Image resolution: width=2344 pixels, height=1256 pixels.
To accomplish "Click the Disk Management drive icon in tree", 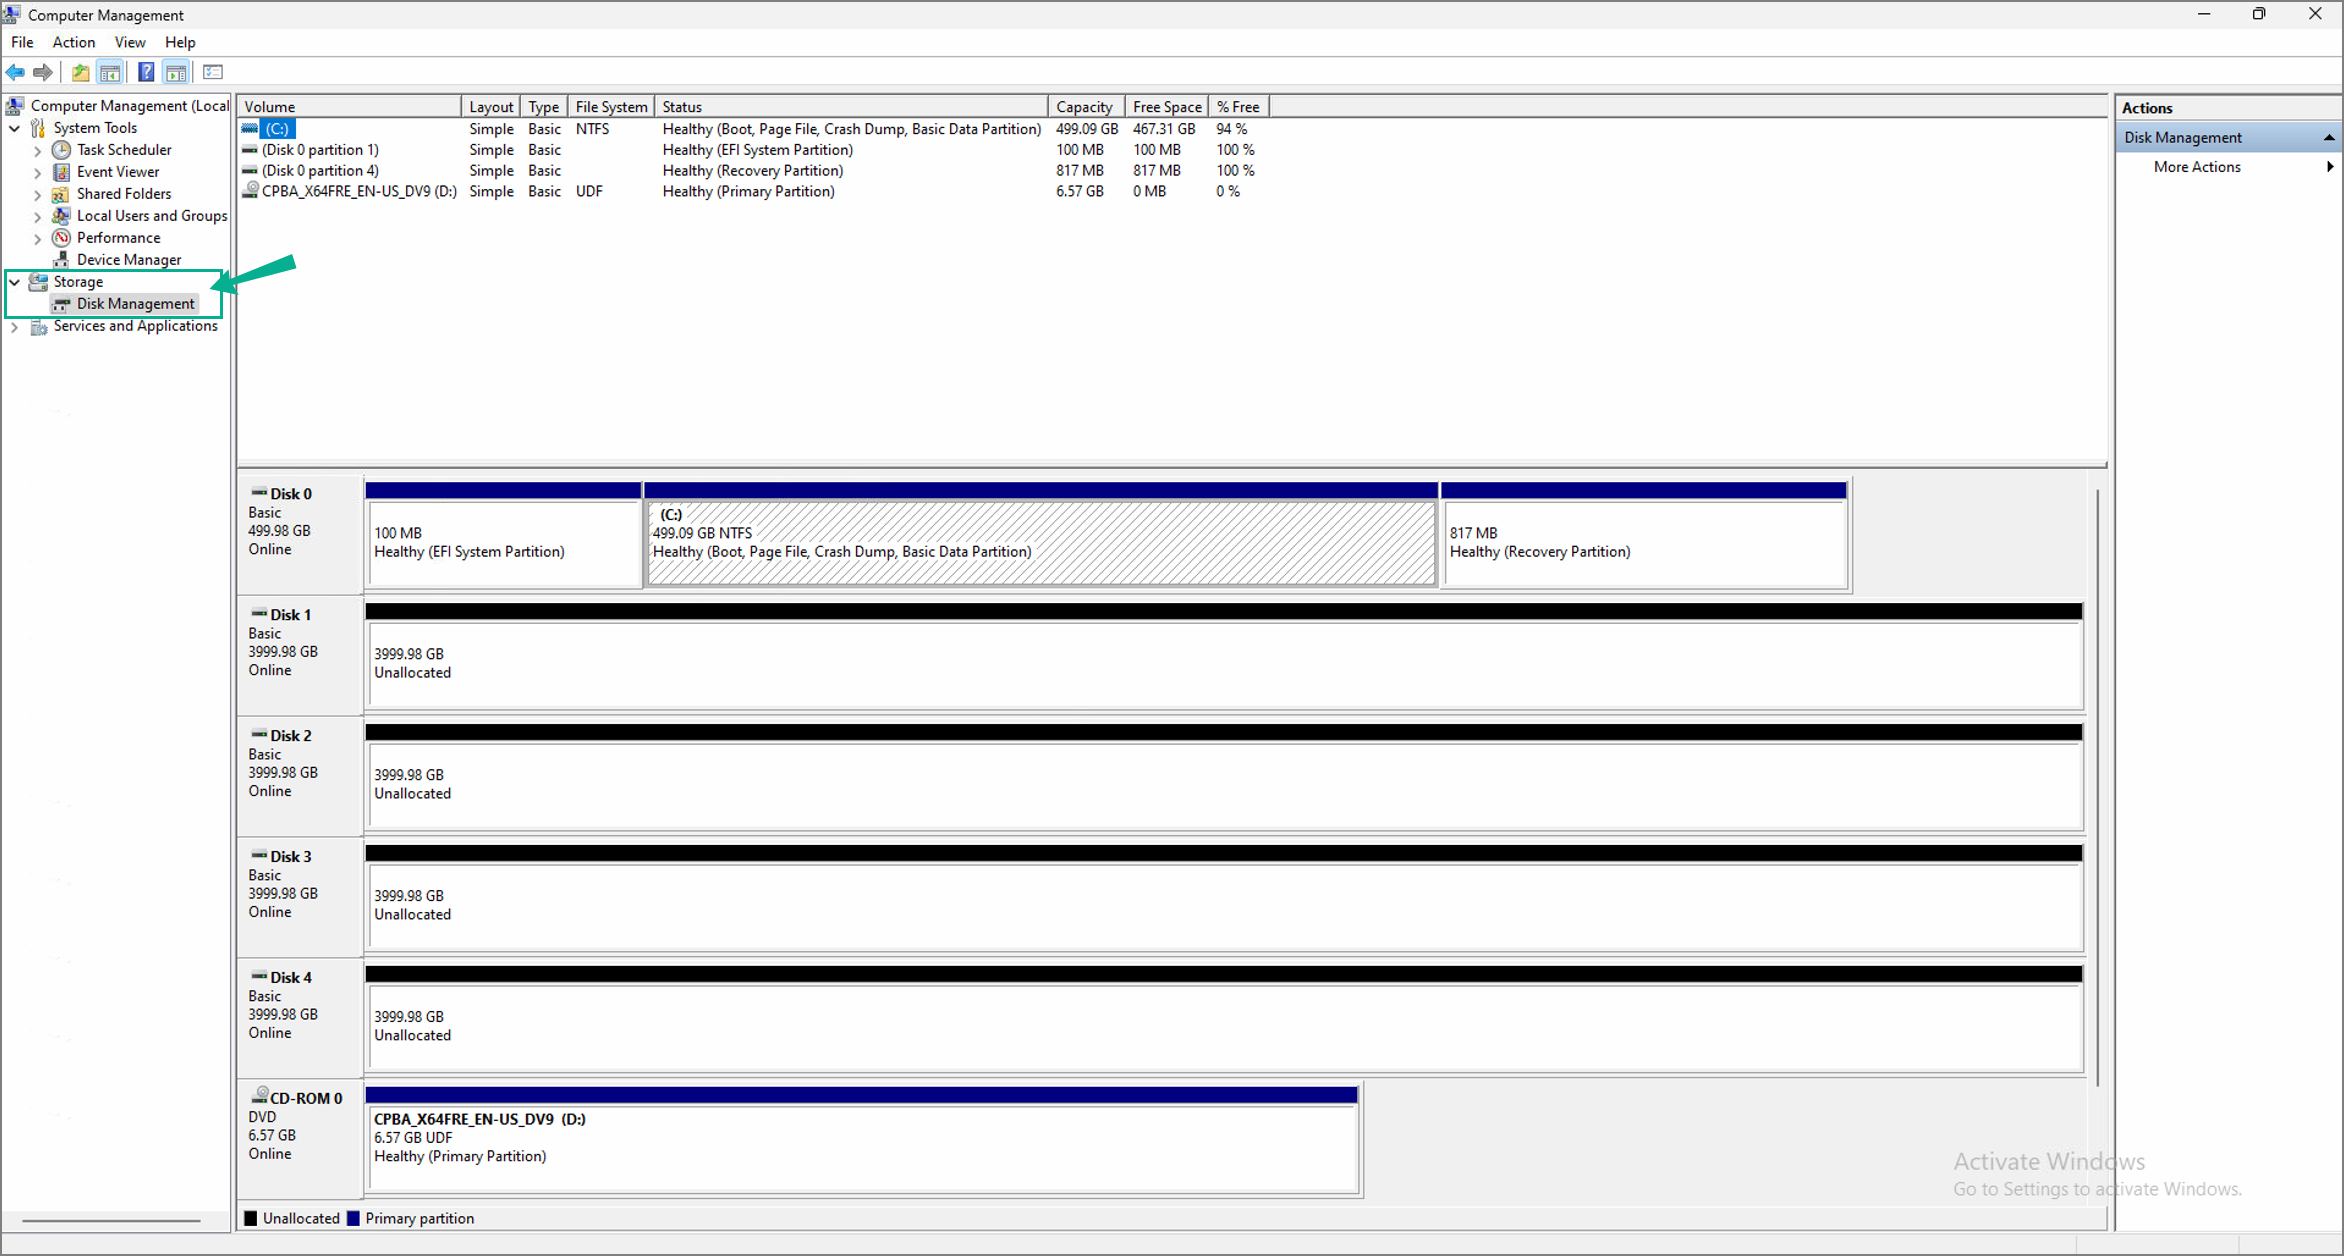I will [62, 304].
